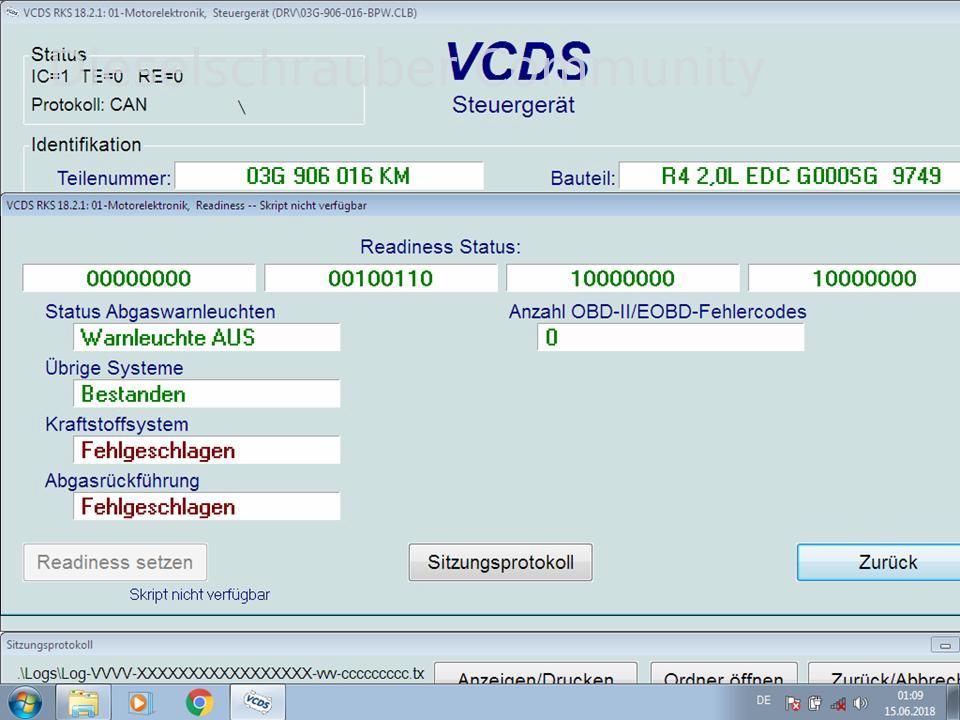The width and height of the screenshot is (960, 720).
Task: Click the Kraftstoffsystem Fehlgeschlagen field
Action: pyautogui.click(x=206, y=451)
